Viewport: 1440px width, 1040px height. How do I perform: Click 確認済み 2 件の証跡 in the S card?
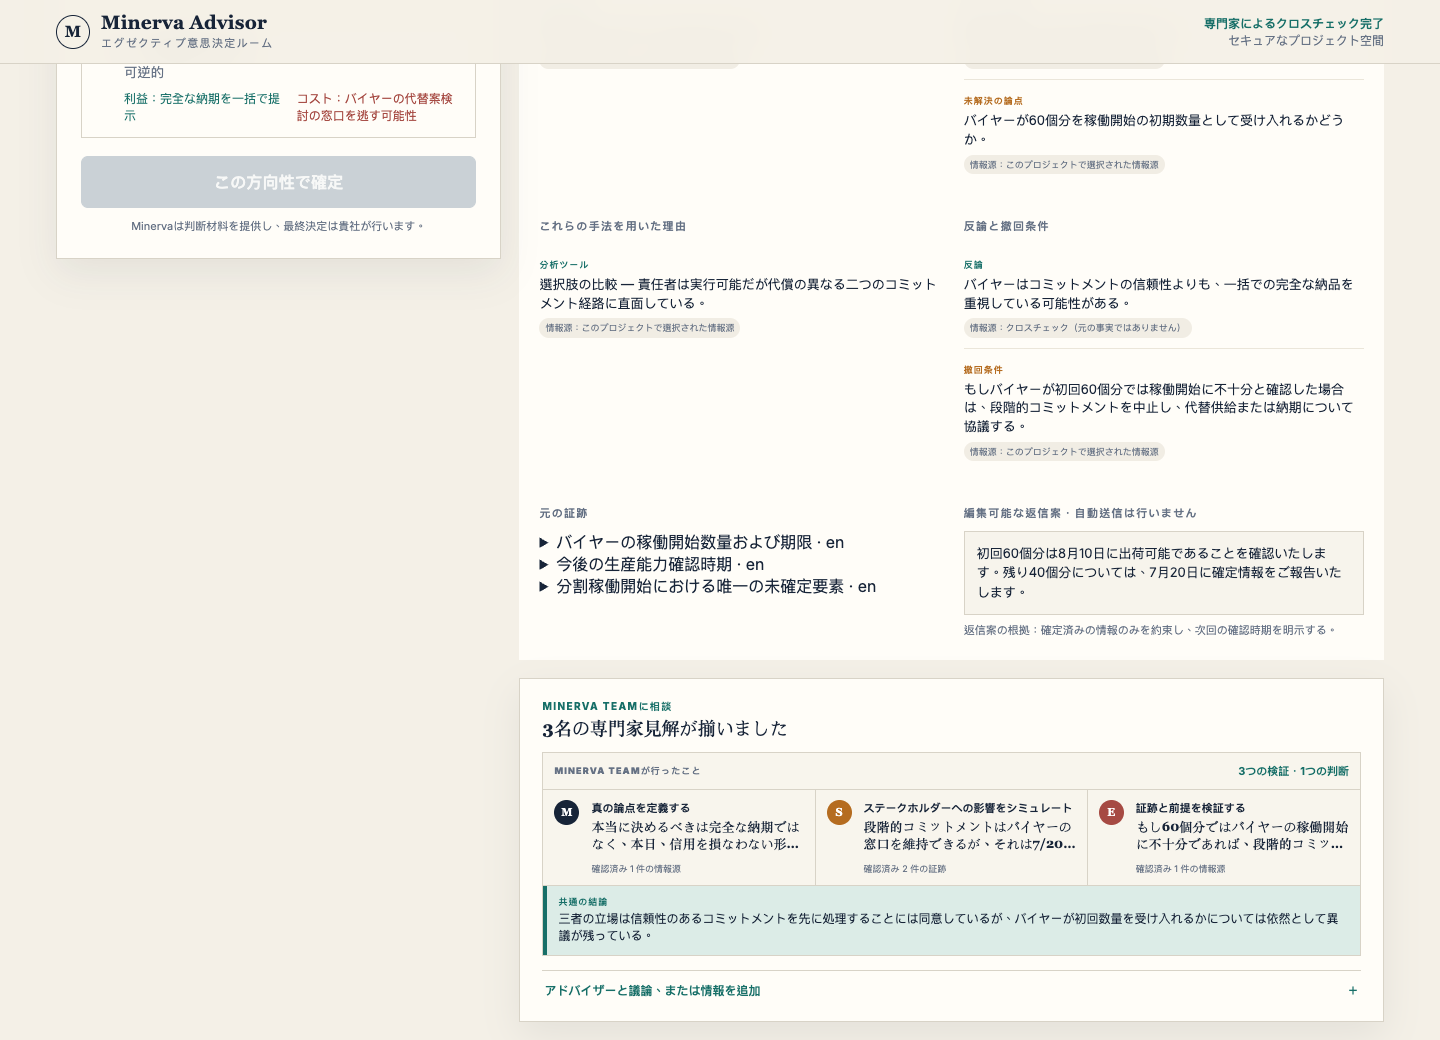click(905, 869)
